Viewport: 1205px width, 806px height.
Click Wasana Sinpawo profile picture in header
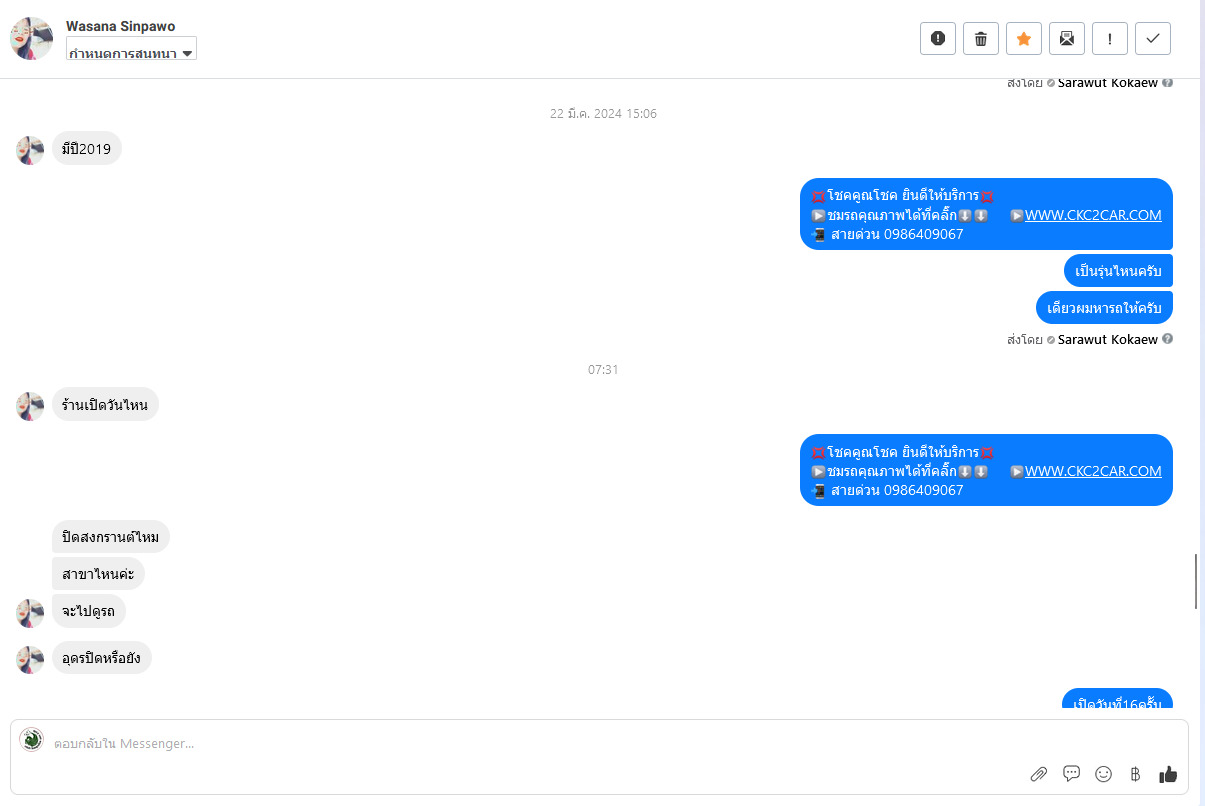point(32,39)
